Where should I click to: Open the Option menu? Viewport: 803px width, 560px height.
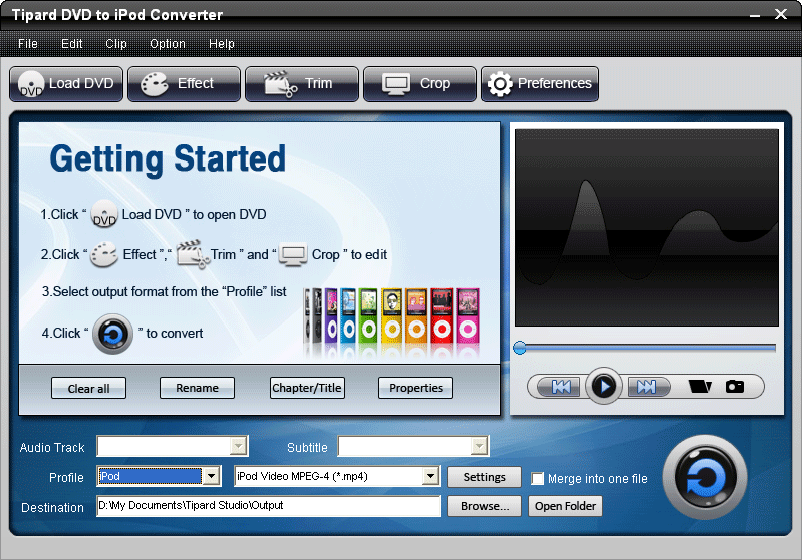coord(168,44)
